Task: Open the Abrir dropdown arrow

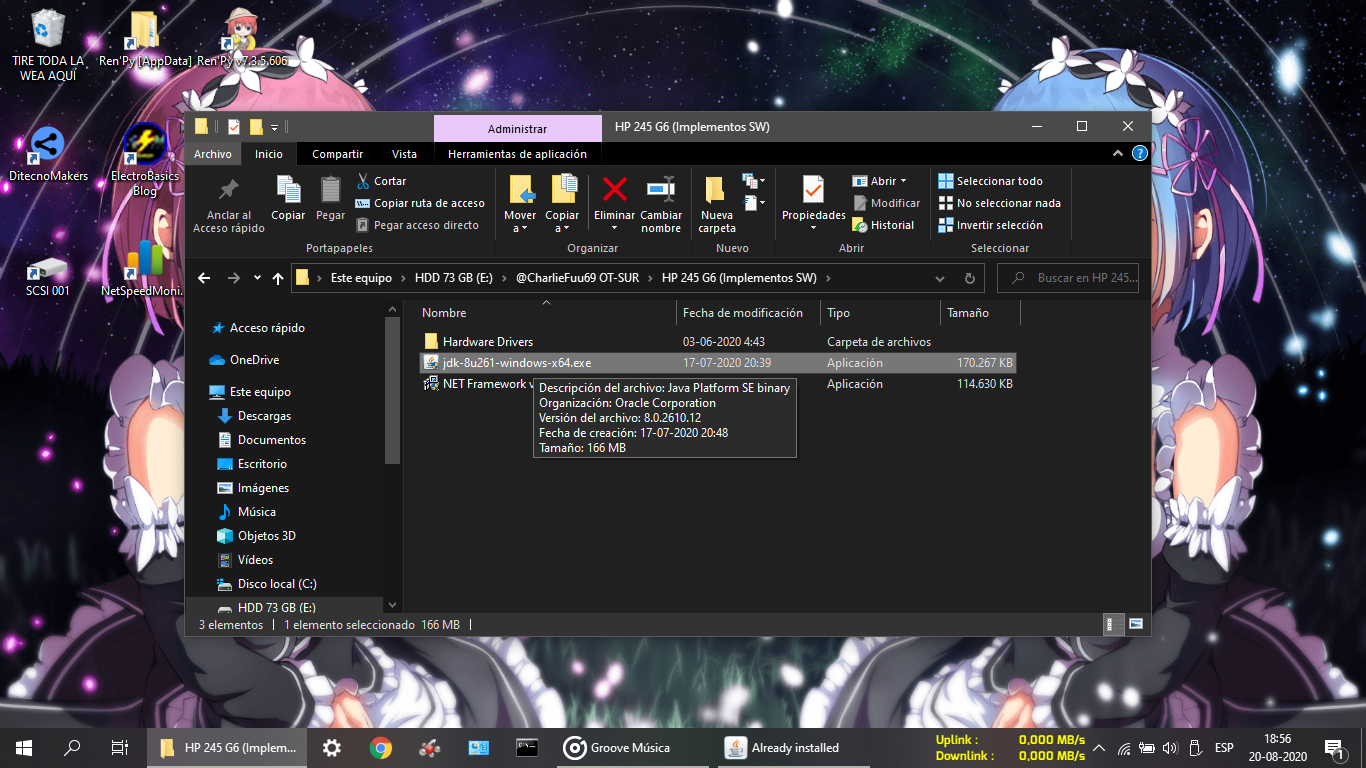Action: 903,181
